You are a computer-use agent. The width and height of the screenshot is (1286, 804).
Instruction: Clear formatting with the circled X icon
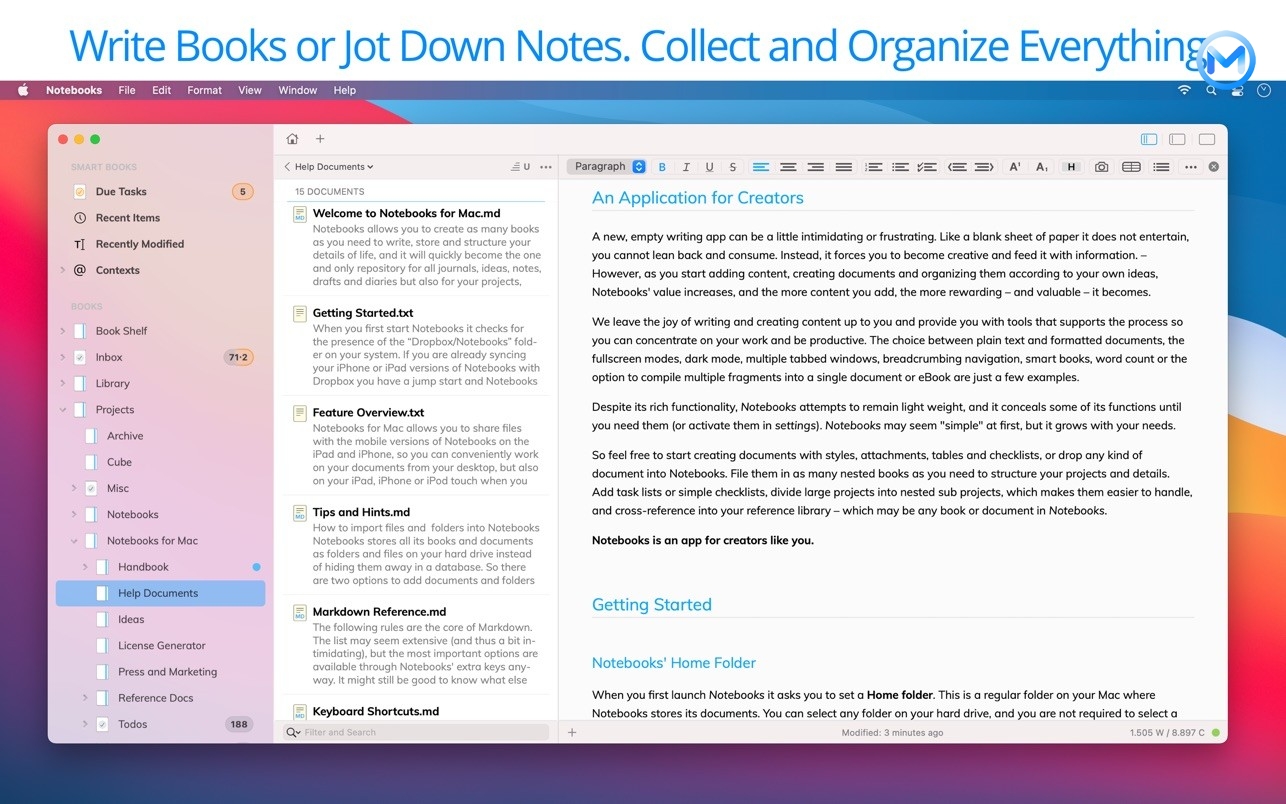(1213, 167)
